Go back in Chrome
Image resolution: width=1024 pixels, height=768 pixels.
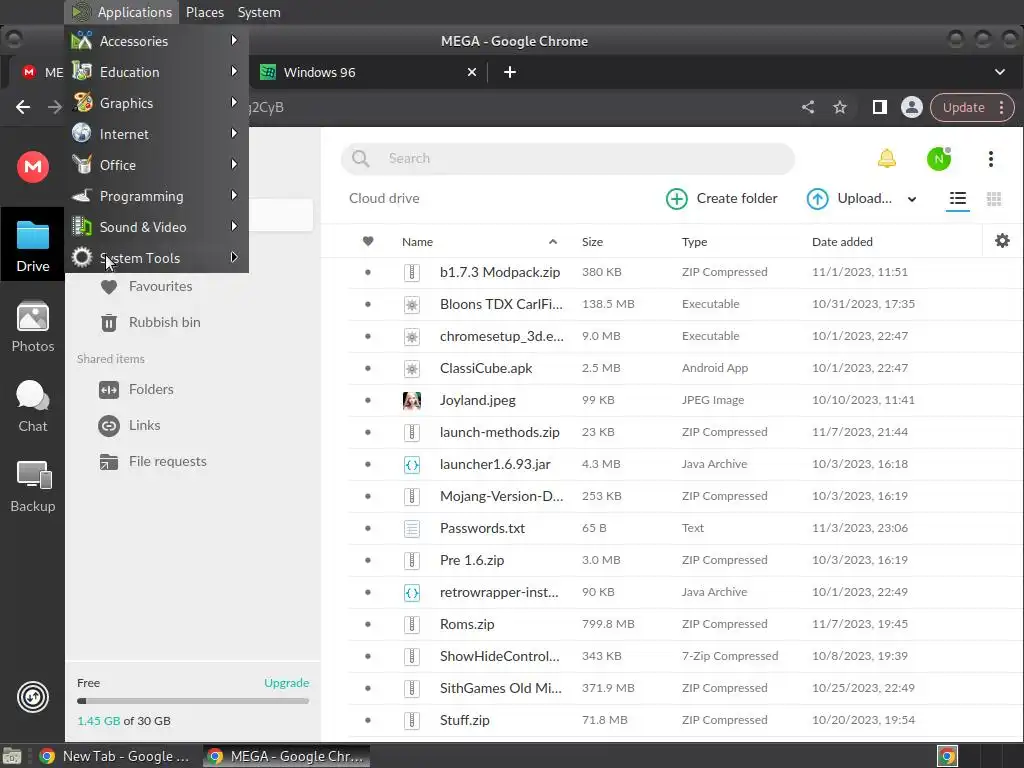tap(23, 107)
